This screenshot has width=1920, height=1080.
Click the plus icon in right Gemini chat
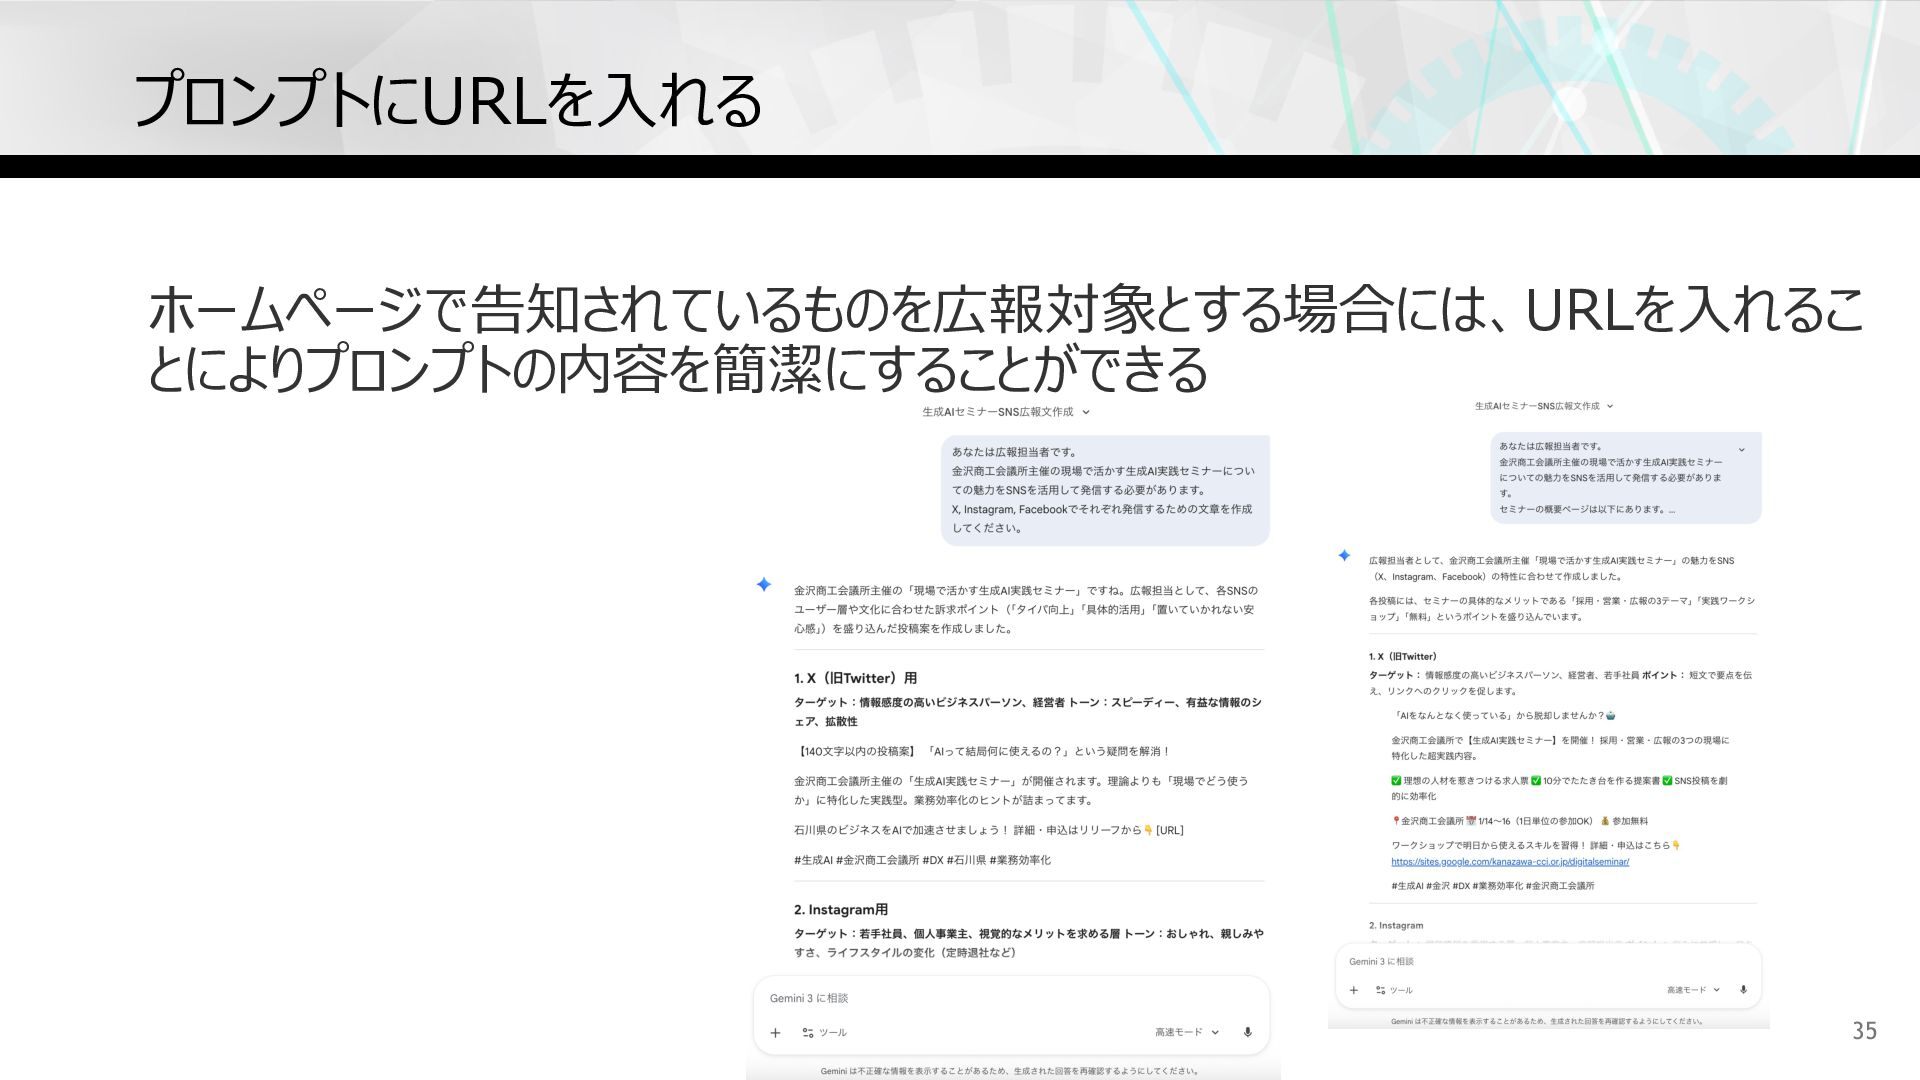pyautogui.click(x=1353, y=990)
